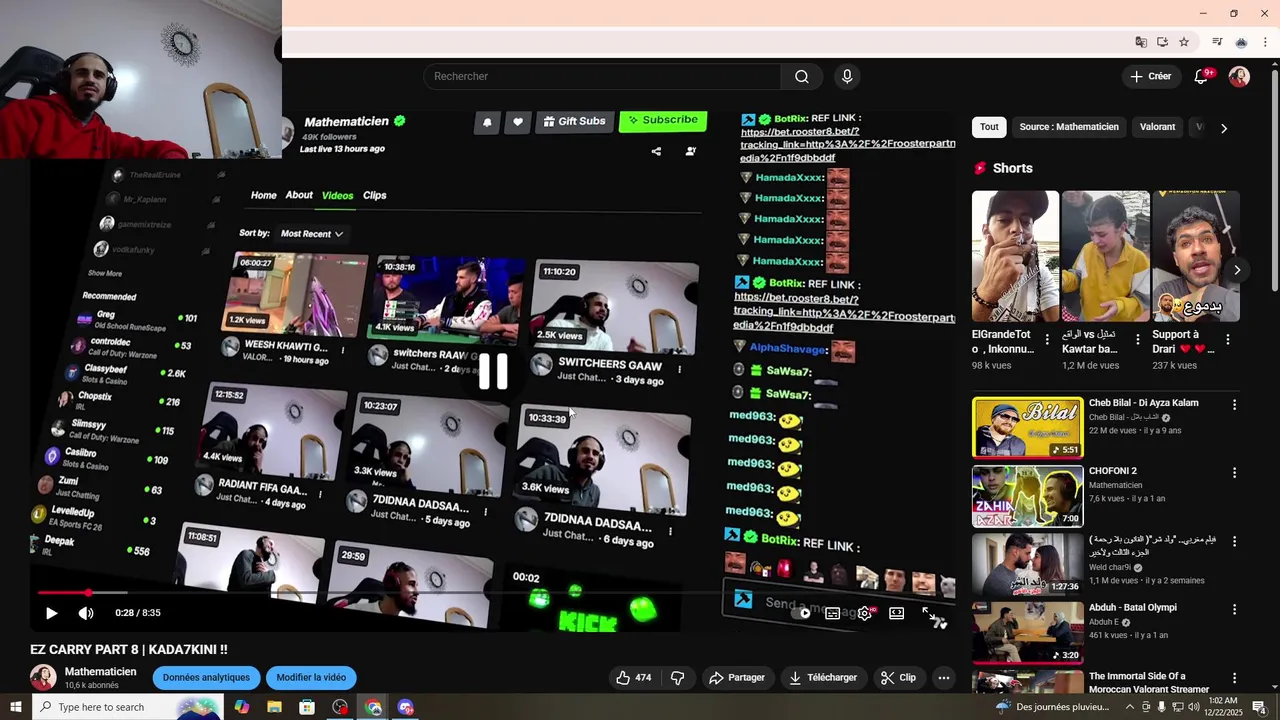
Task: Select Source : Mathematicien chip
Action: (1069, 127)
